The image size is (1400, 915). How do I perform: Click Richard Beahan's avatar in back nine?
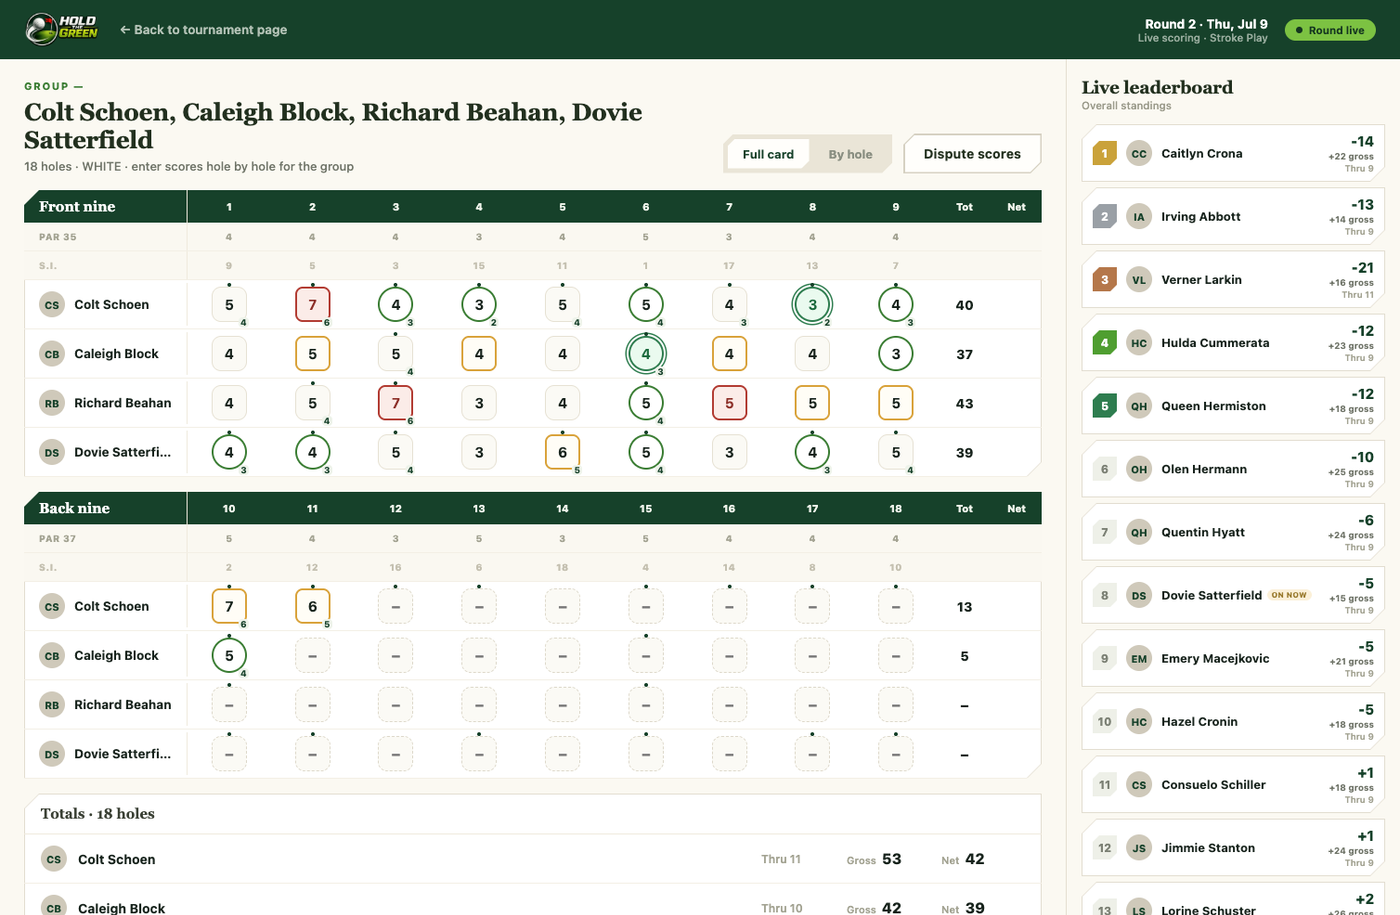52,705
